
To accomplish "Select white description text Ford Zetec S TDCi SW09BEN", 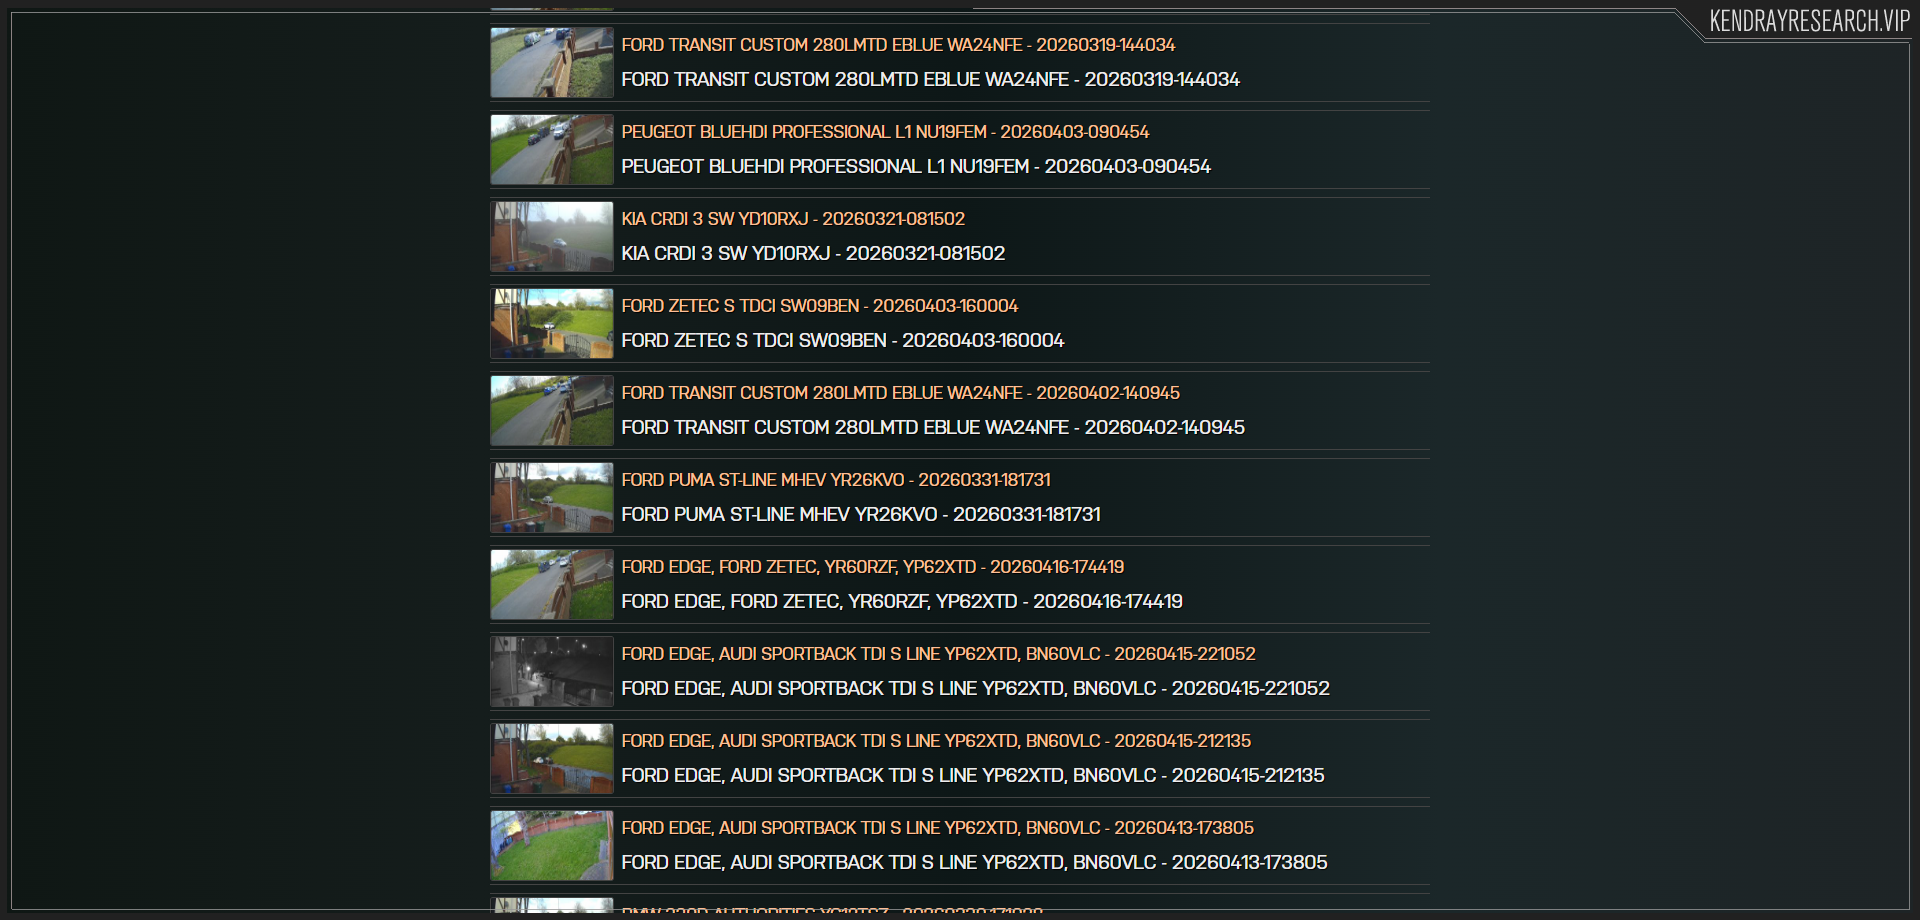I will coord(843,340).
